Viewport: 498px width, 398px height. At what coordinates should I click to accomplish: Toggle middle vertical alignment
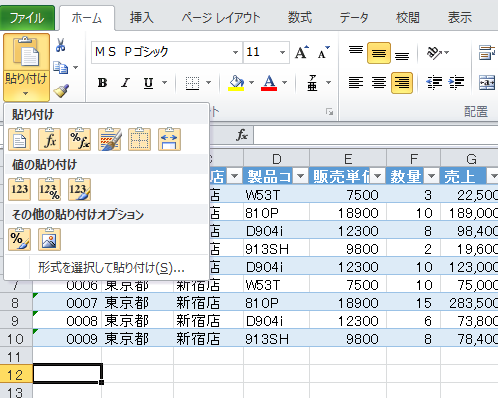379,53
